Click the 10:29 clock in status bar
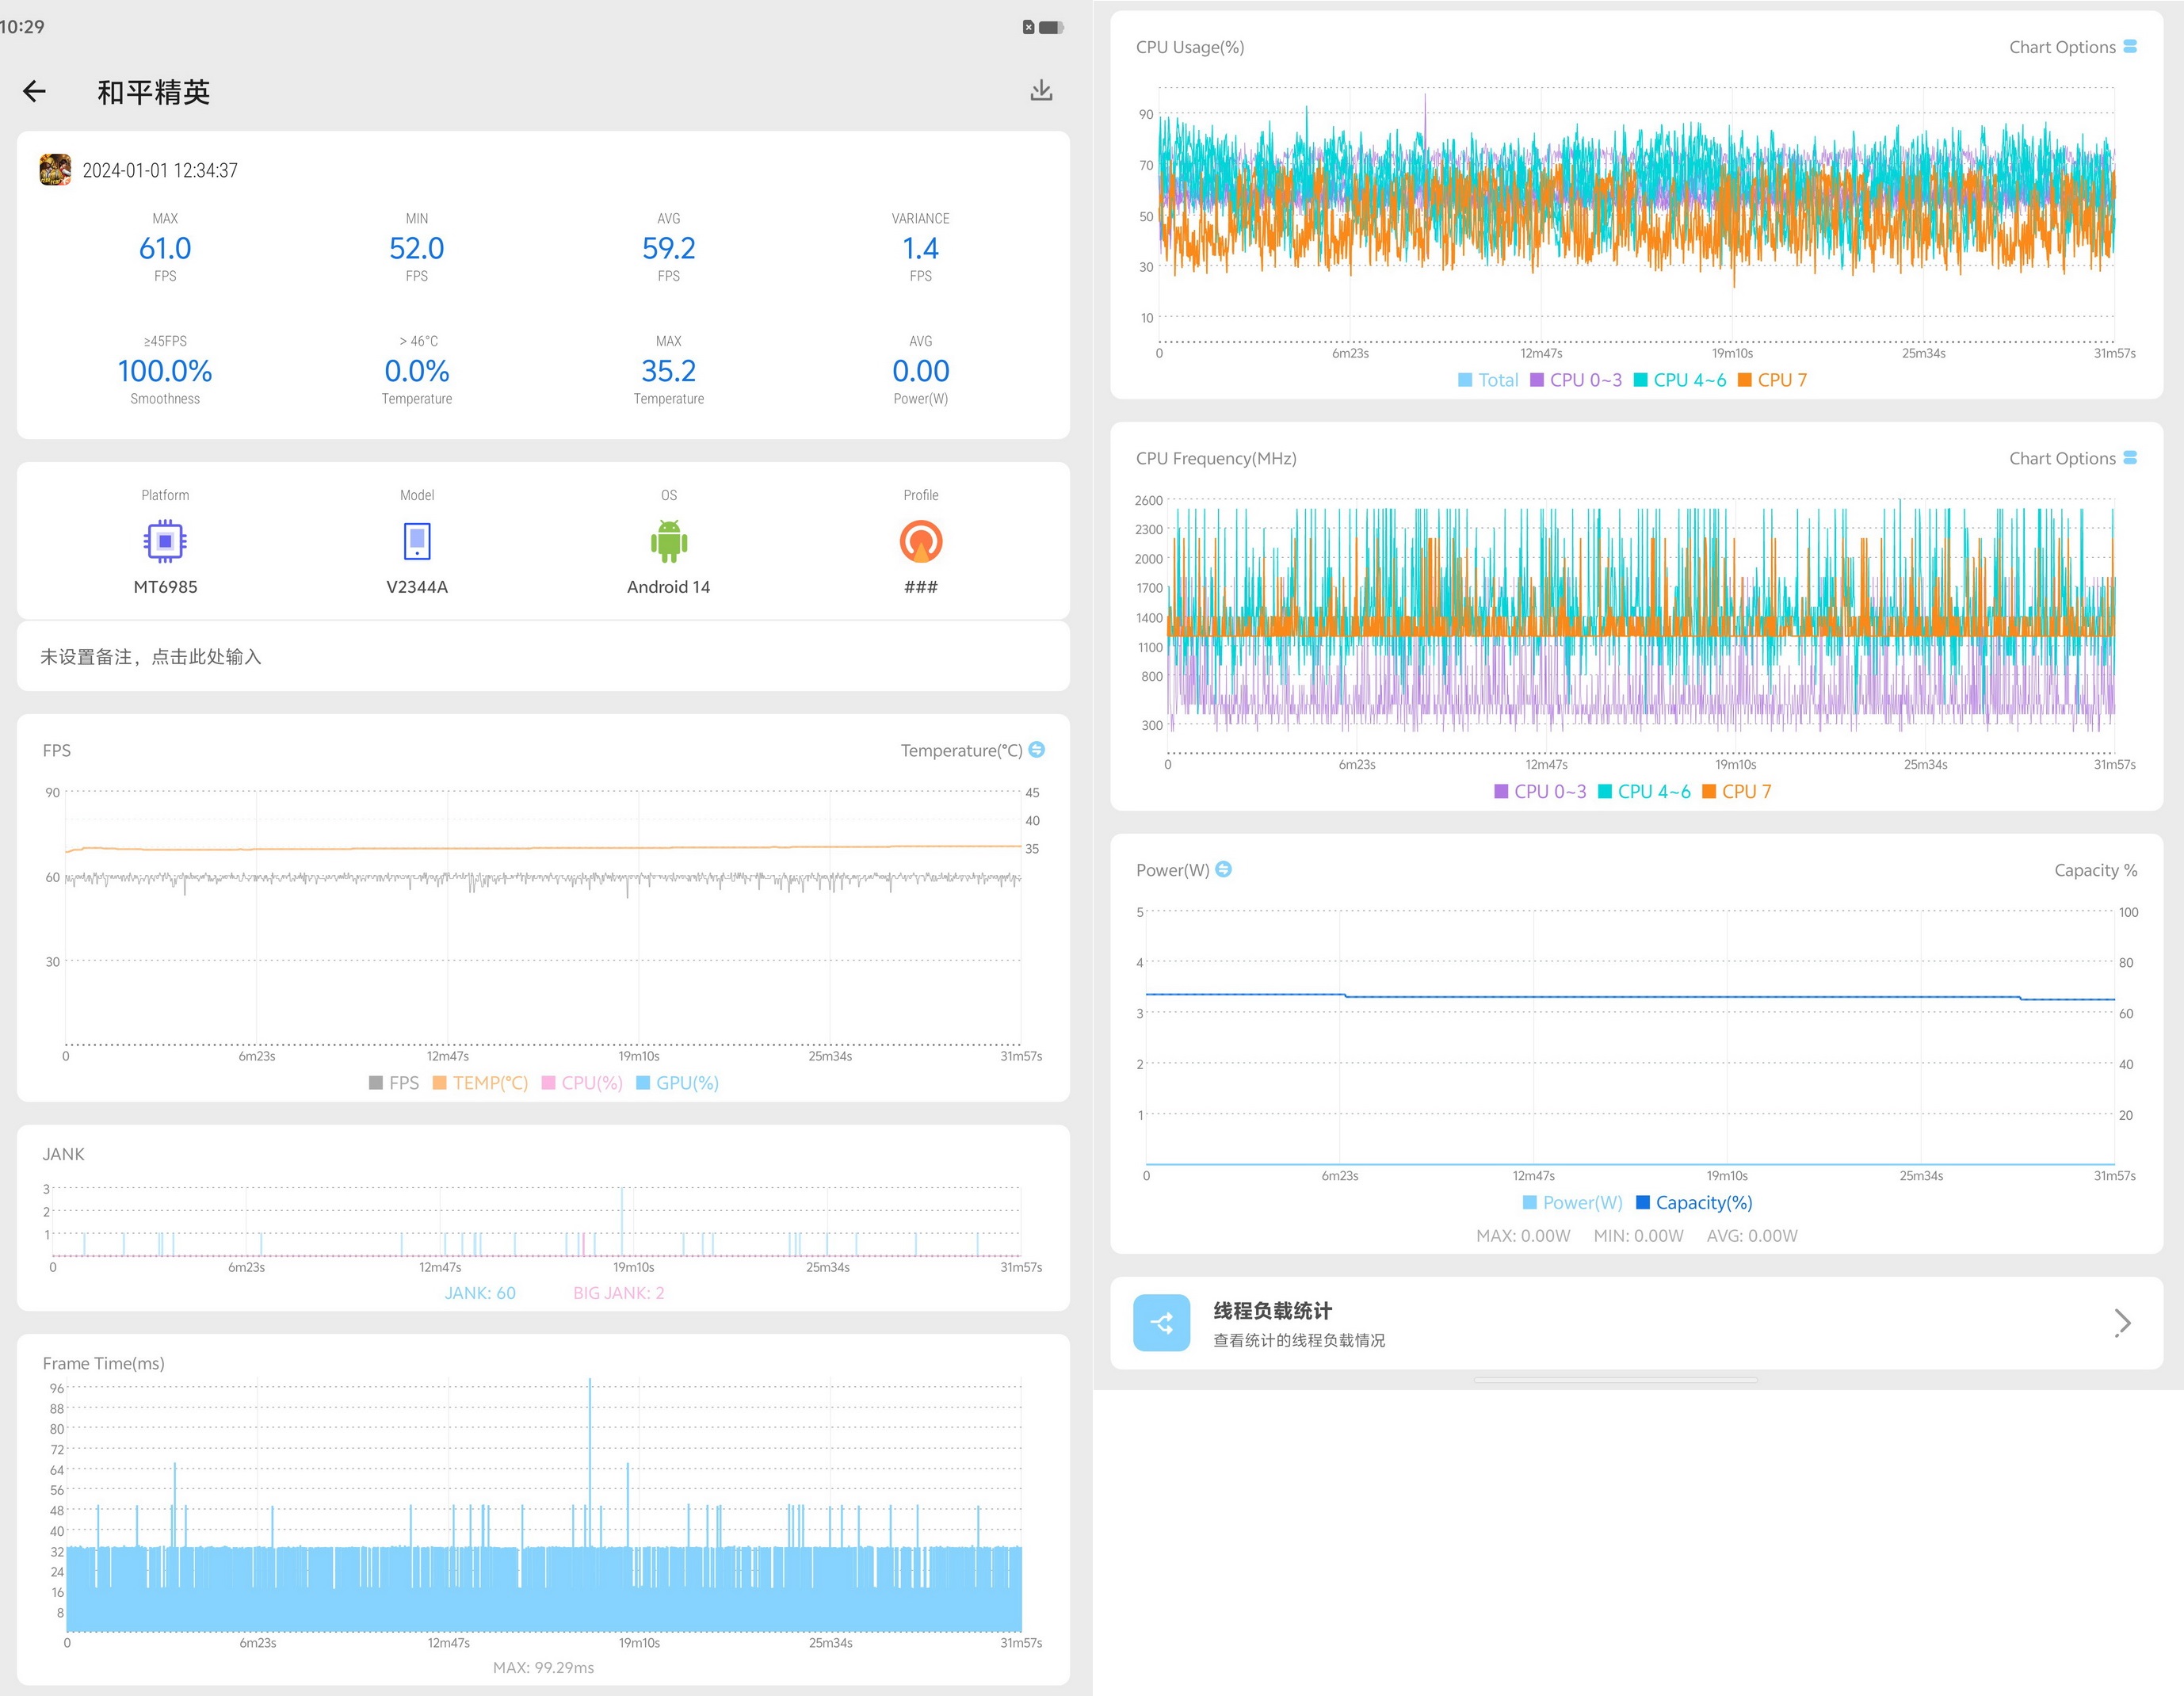Screen dimensions: 2184x1696 click(x=22, y=27)
